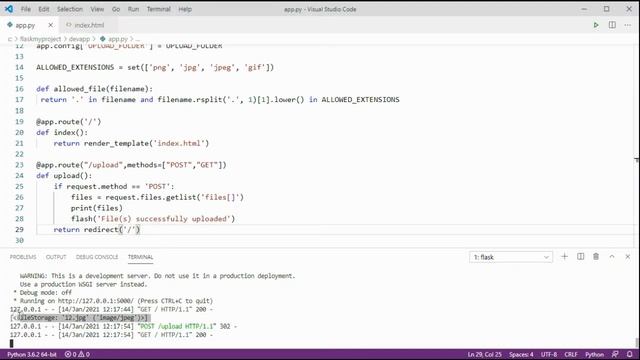Viewport: 640px width, 360px height.
Task: Select the Terminal panel tab
Action: pyautogui.click(x=140, y=257)
